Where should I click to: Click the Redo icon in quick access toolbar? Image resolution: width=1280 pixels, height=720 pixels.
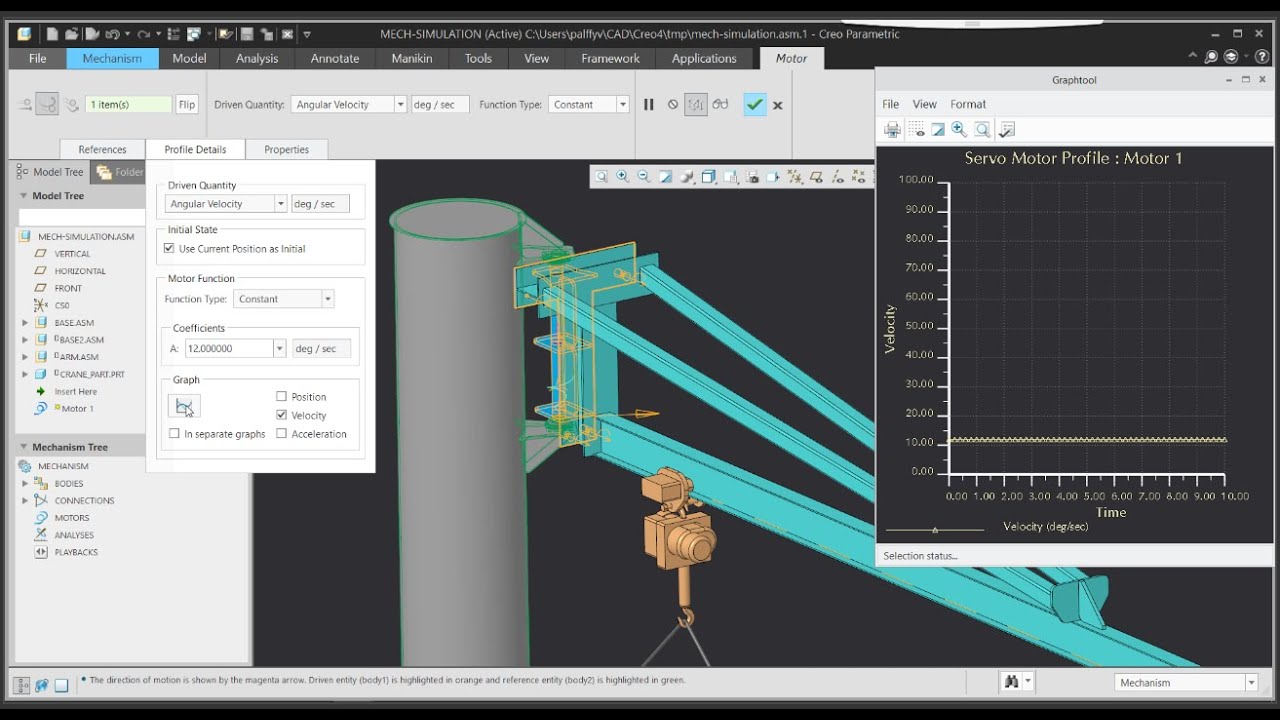click(x=144, y=34)
